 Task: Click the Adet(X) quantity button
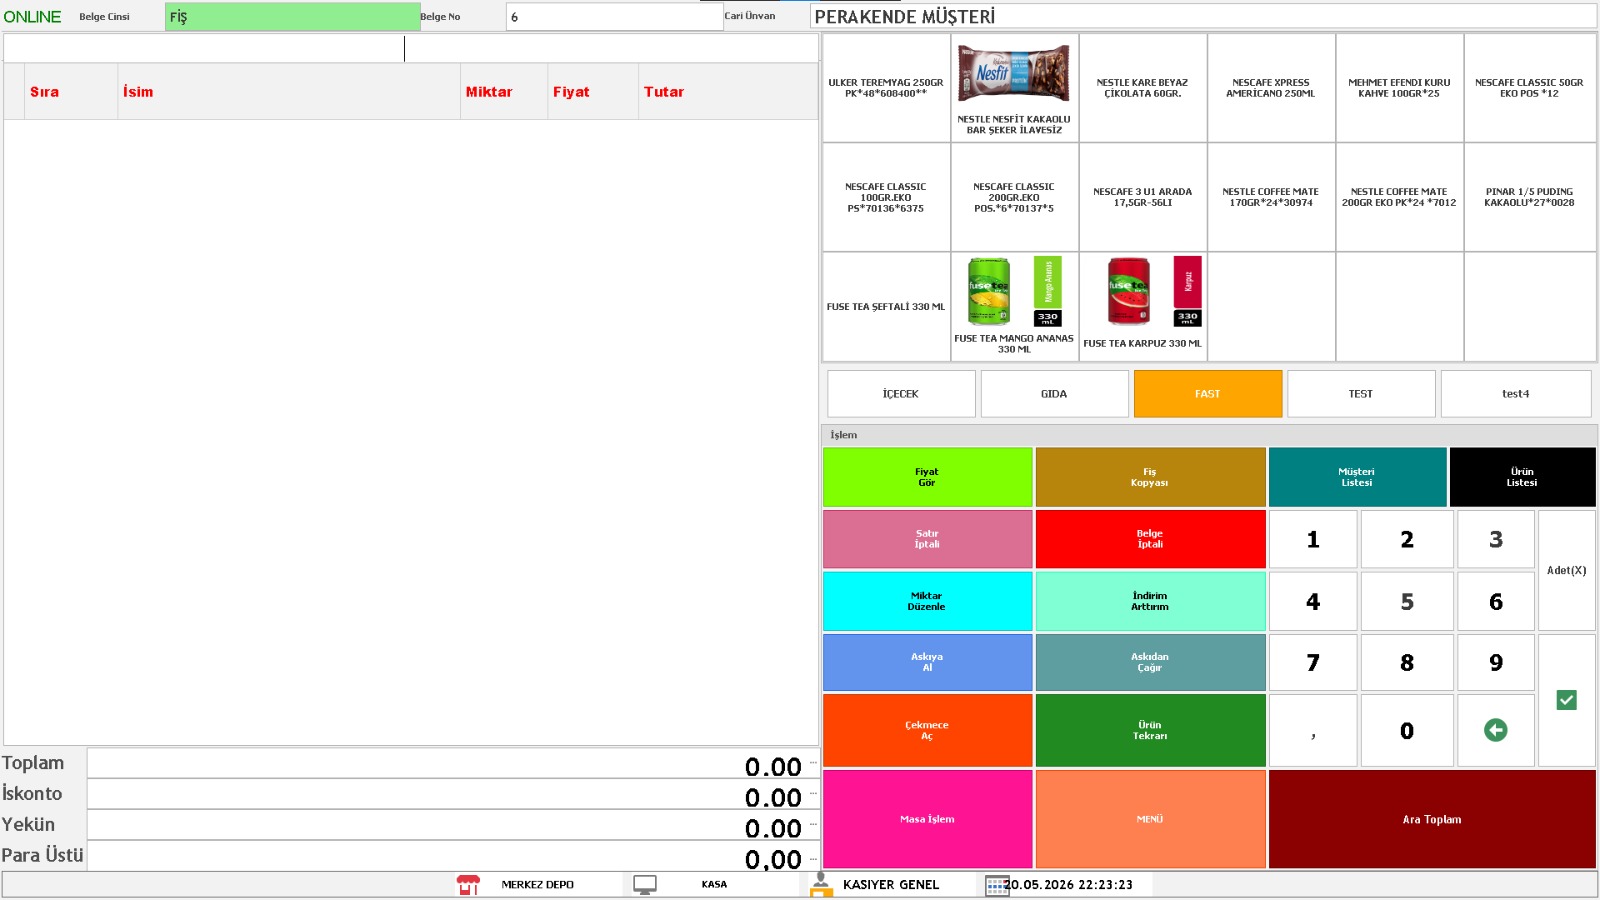[1566, 570]
